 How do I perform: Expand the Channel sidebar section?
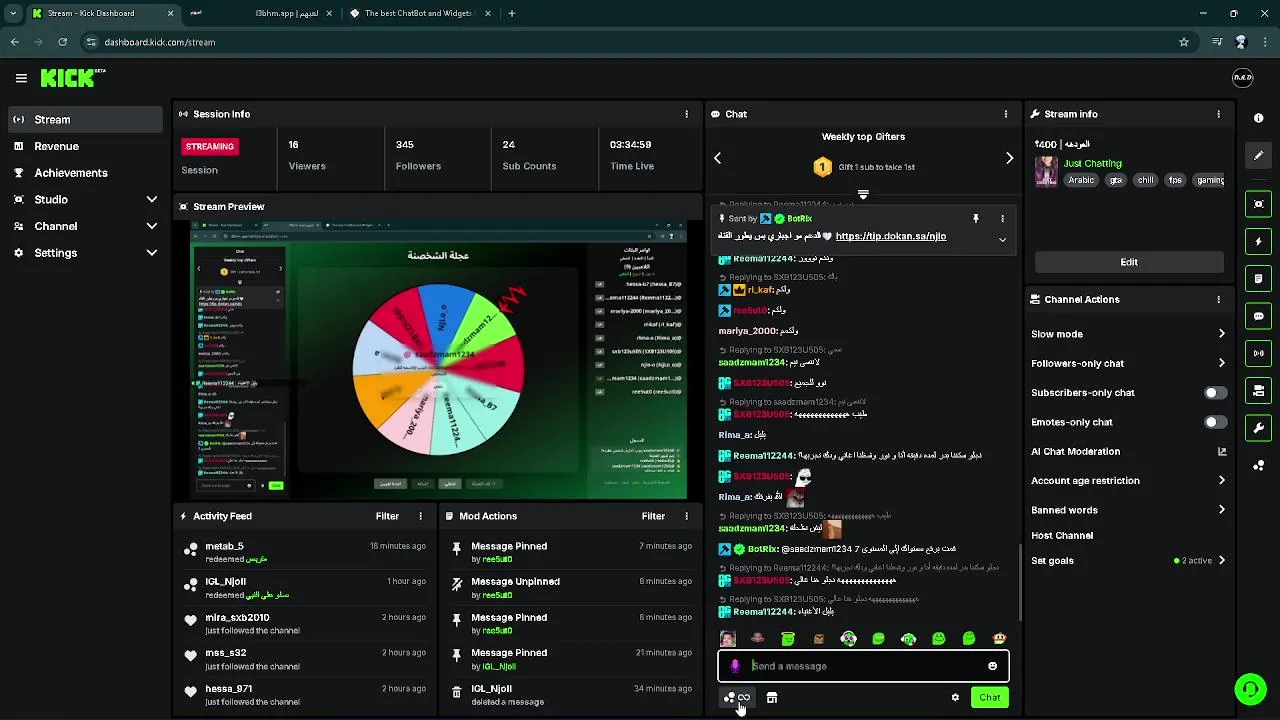click(x=152, y=226)
